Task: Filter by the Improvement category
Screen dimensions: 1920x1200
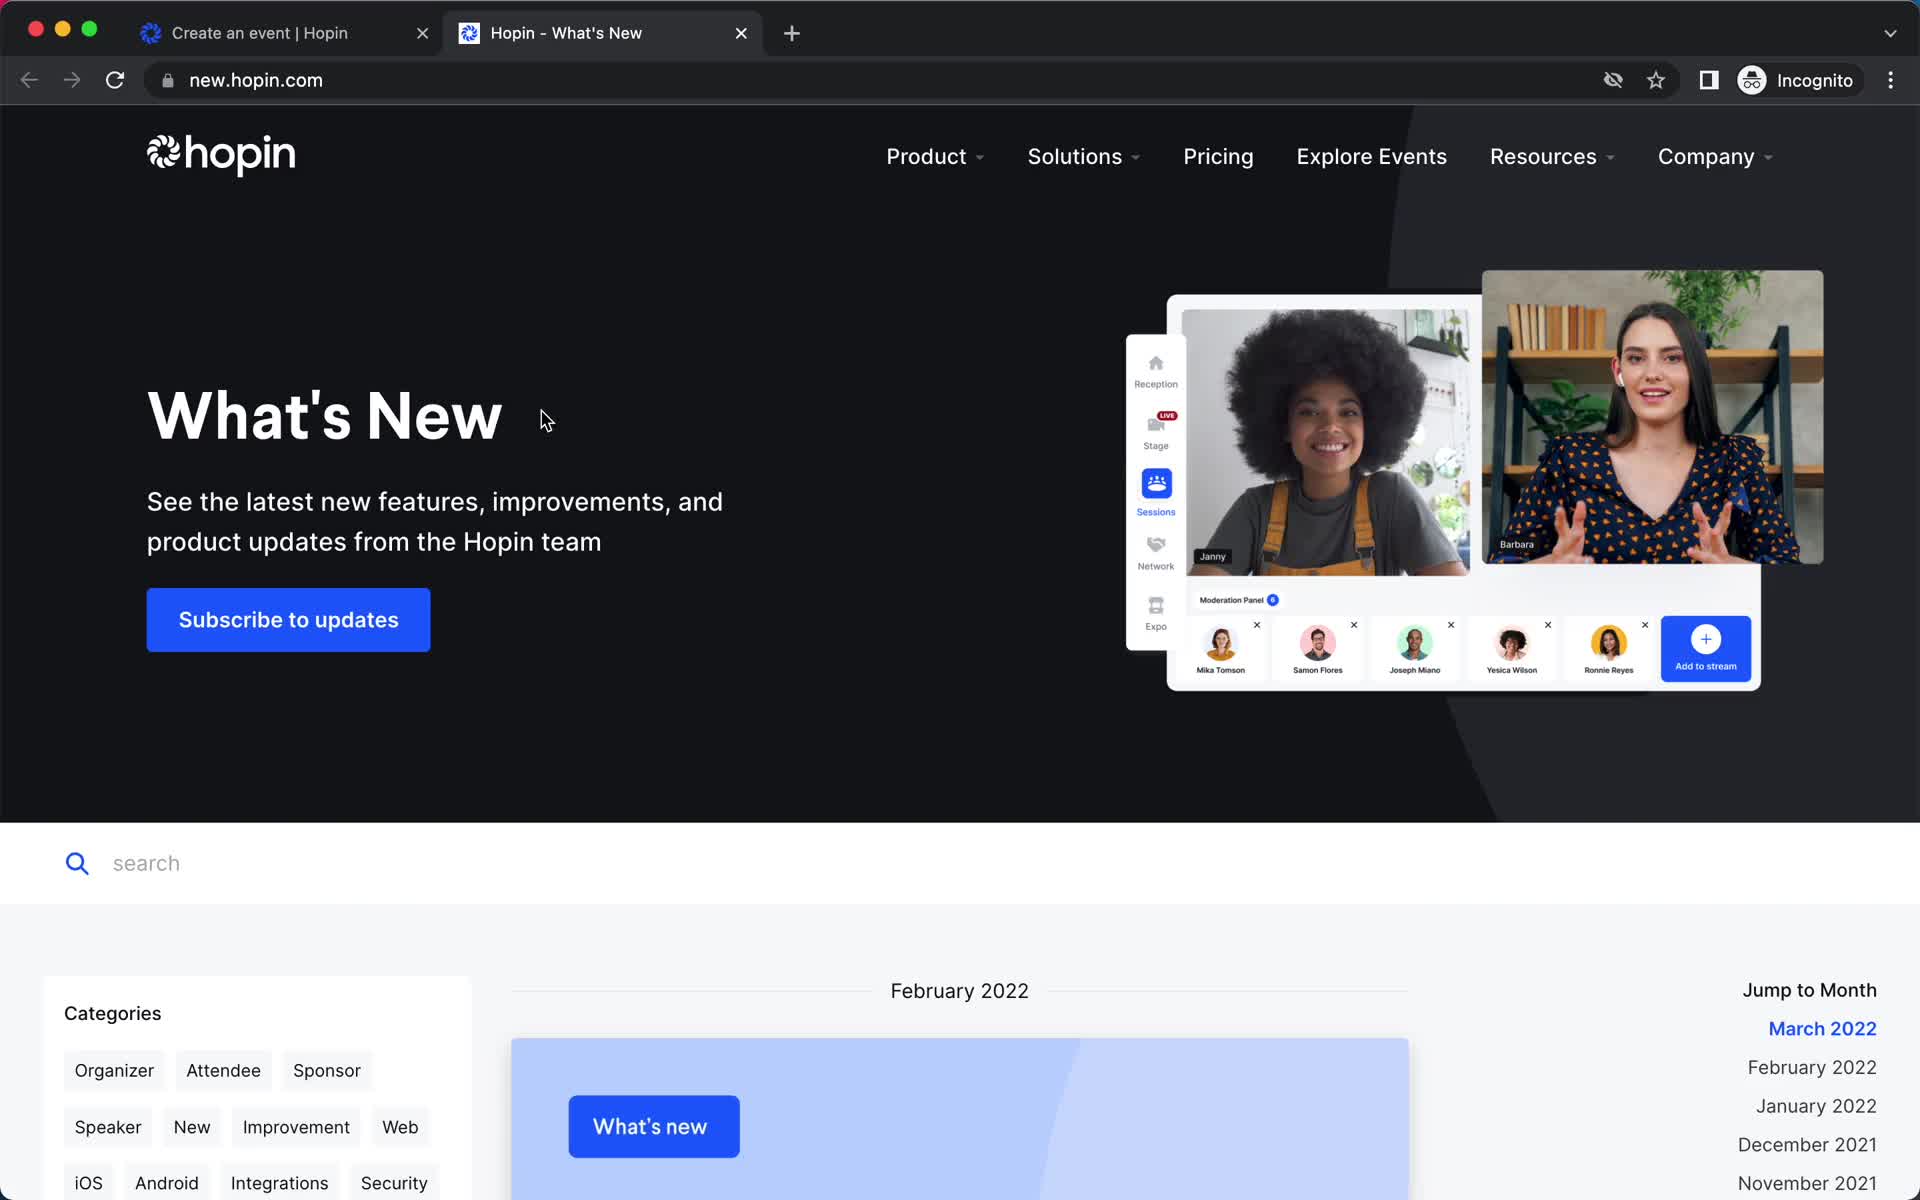Action: (x=296, y=1128)
